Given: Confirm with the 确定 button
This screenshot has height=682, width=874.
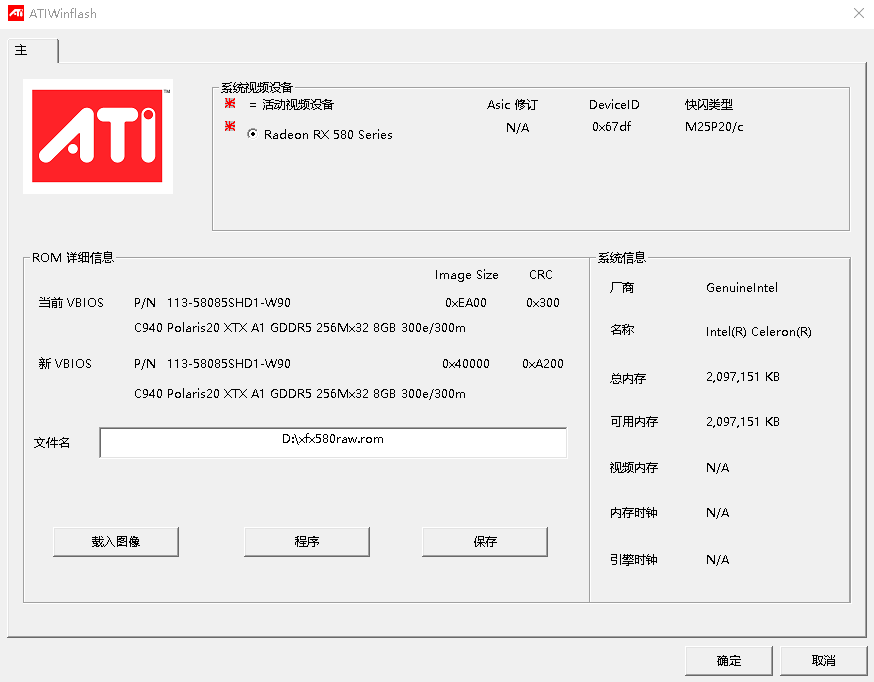Looking at the screenshot, I should coord(729,661).
